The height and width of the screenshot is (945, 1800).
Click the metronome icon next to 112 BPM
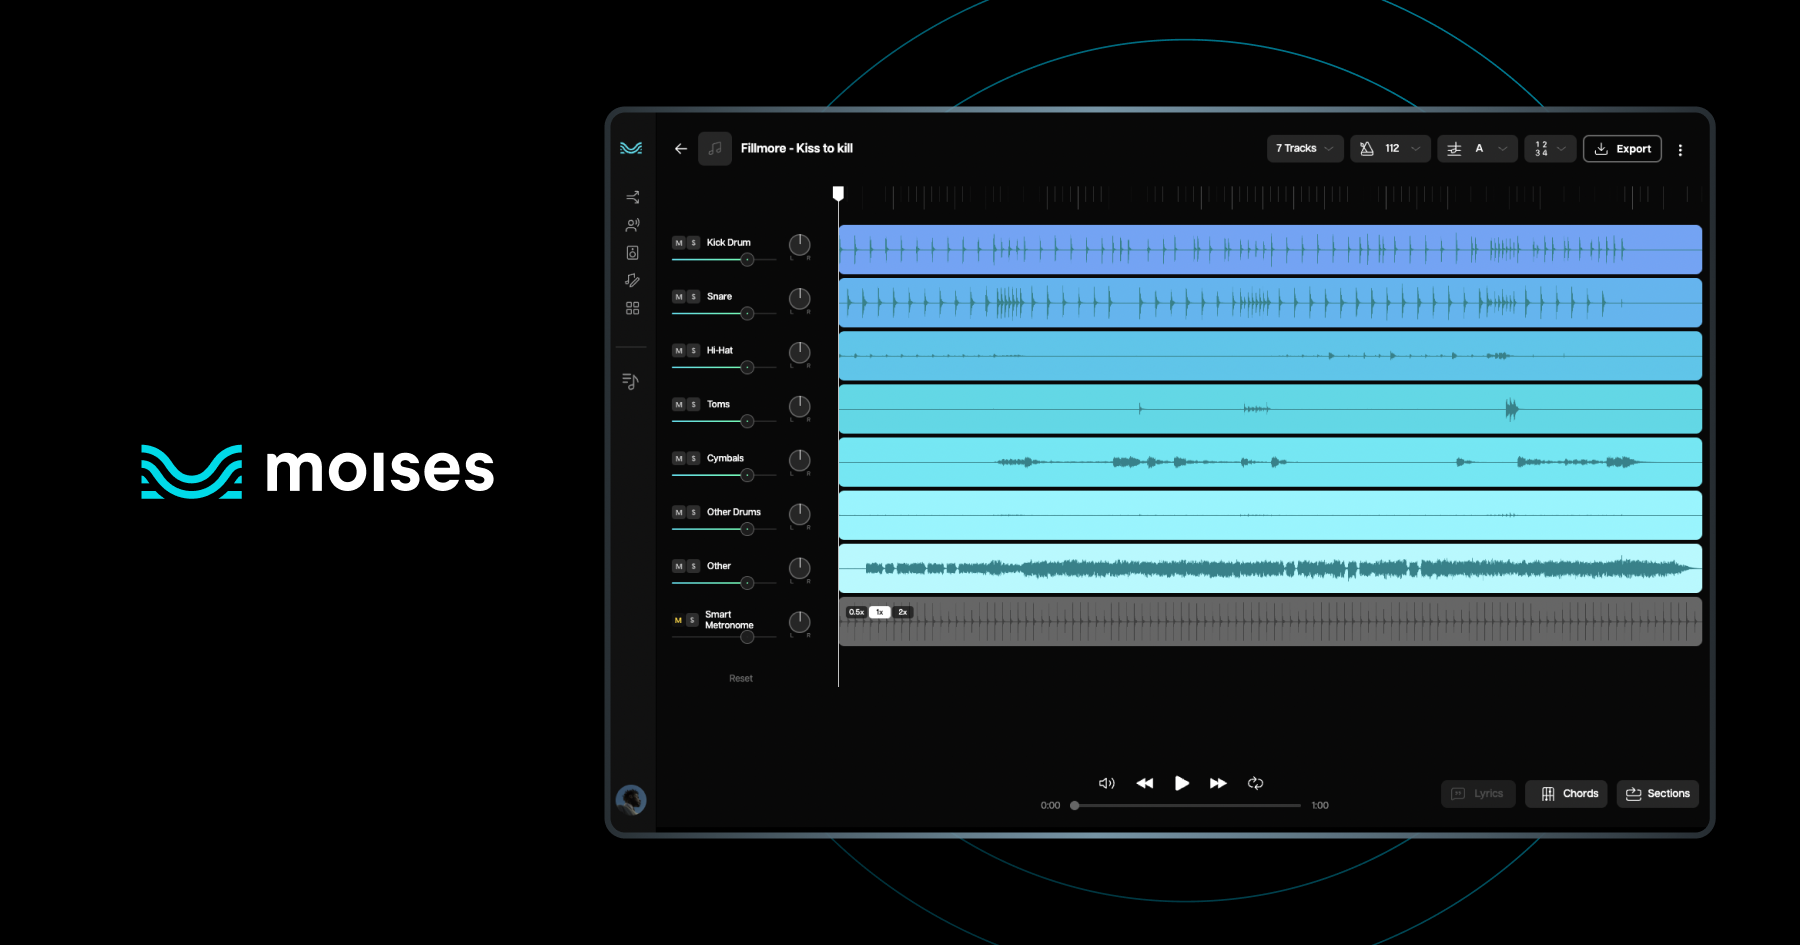1367,148
